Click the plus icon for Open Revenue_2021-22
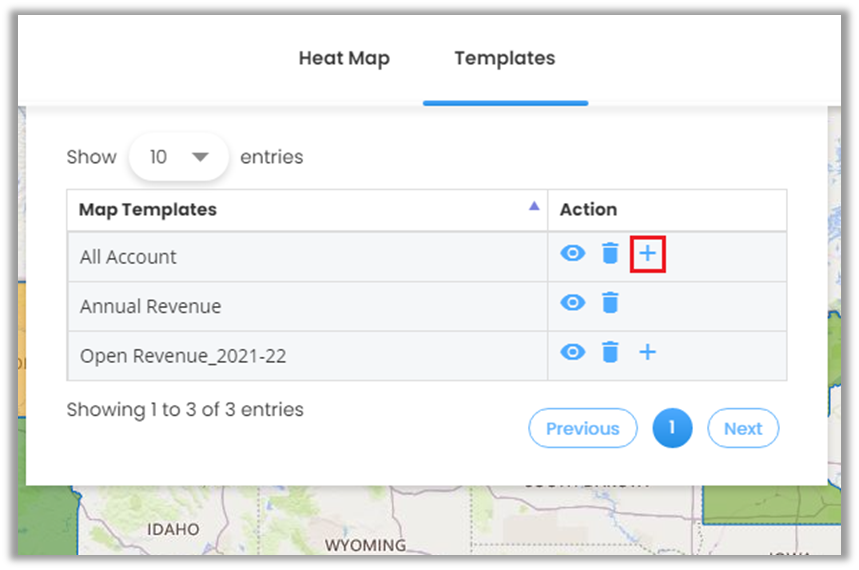Image resolution: width=859 pixels, height=570 pixels. 648,352
